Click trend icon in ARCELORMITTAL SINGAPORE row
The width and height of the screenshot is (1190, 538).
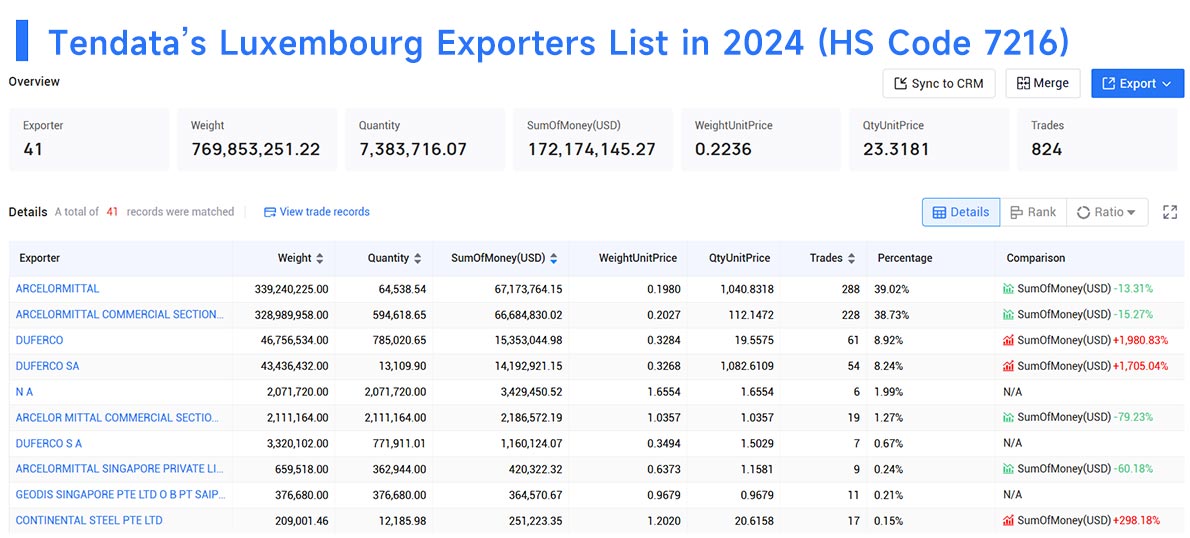[1008, 469]
